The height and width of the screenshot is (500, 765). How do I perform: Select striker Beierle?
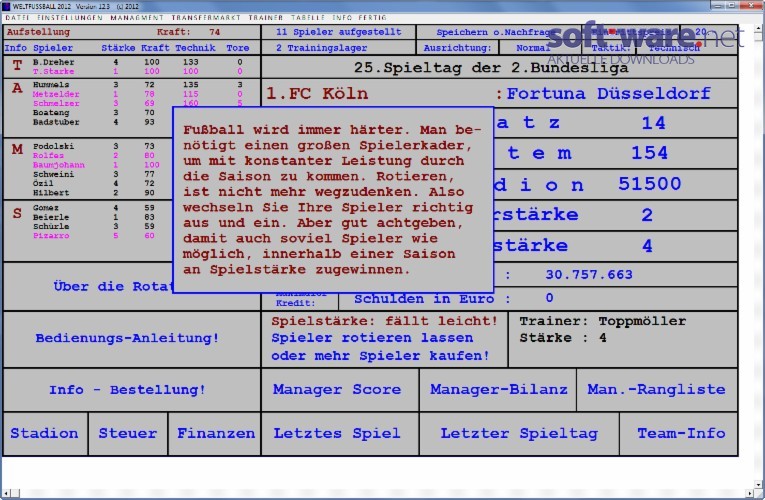(51, 217)
